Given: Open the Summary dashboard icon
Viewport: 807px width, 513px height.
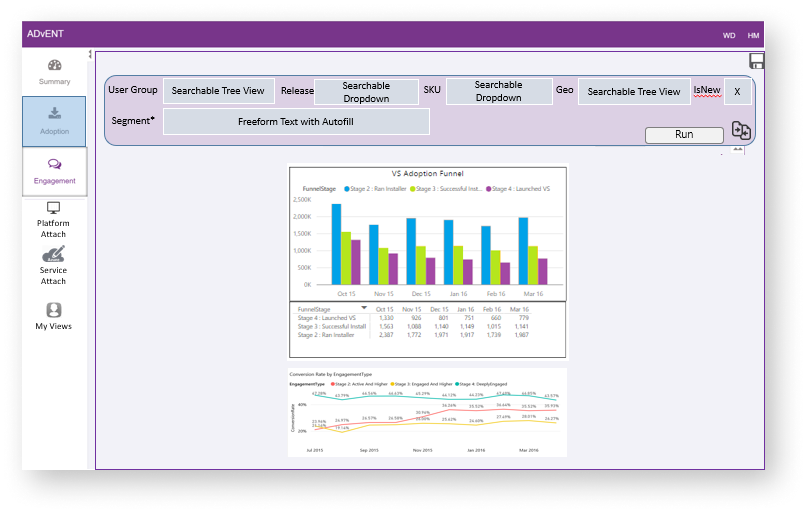Looking at the screenshot, I should point(55,65).
